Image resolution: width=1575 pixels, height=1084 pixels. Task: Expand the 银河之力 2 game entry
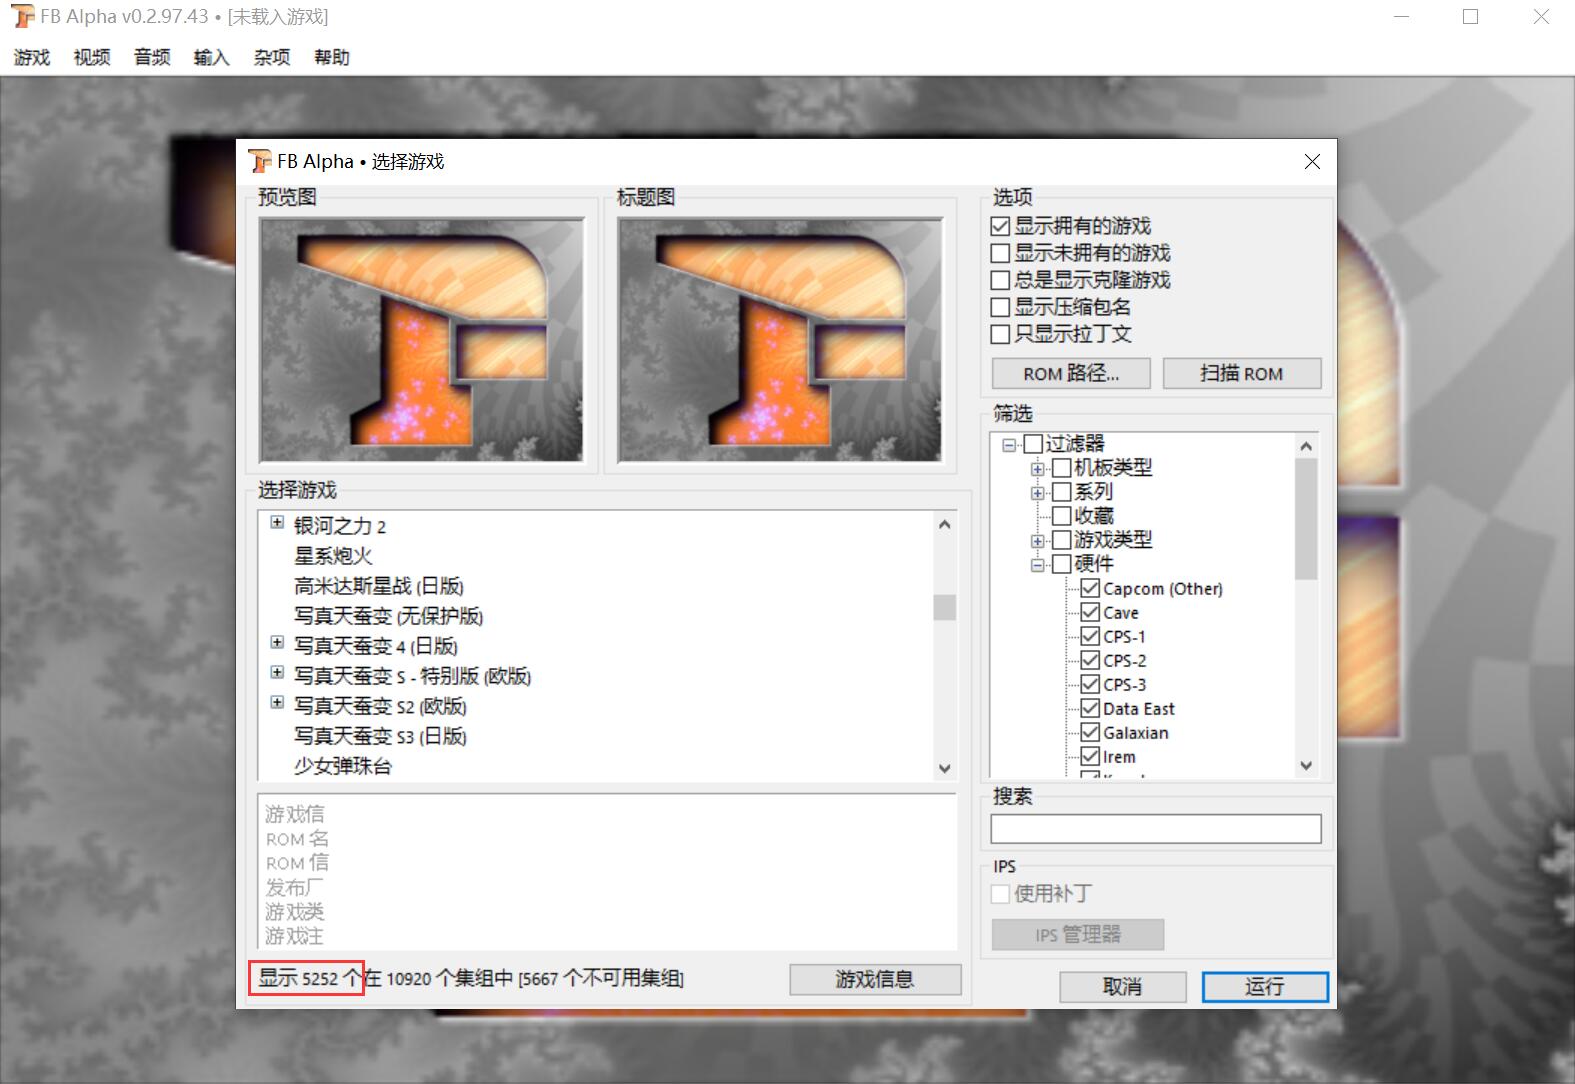pos(277,523)
